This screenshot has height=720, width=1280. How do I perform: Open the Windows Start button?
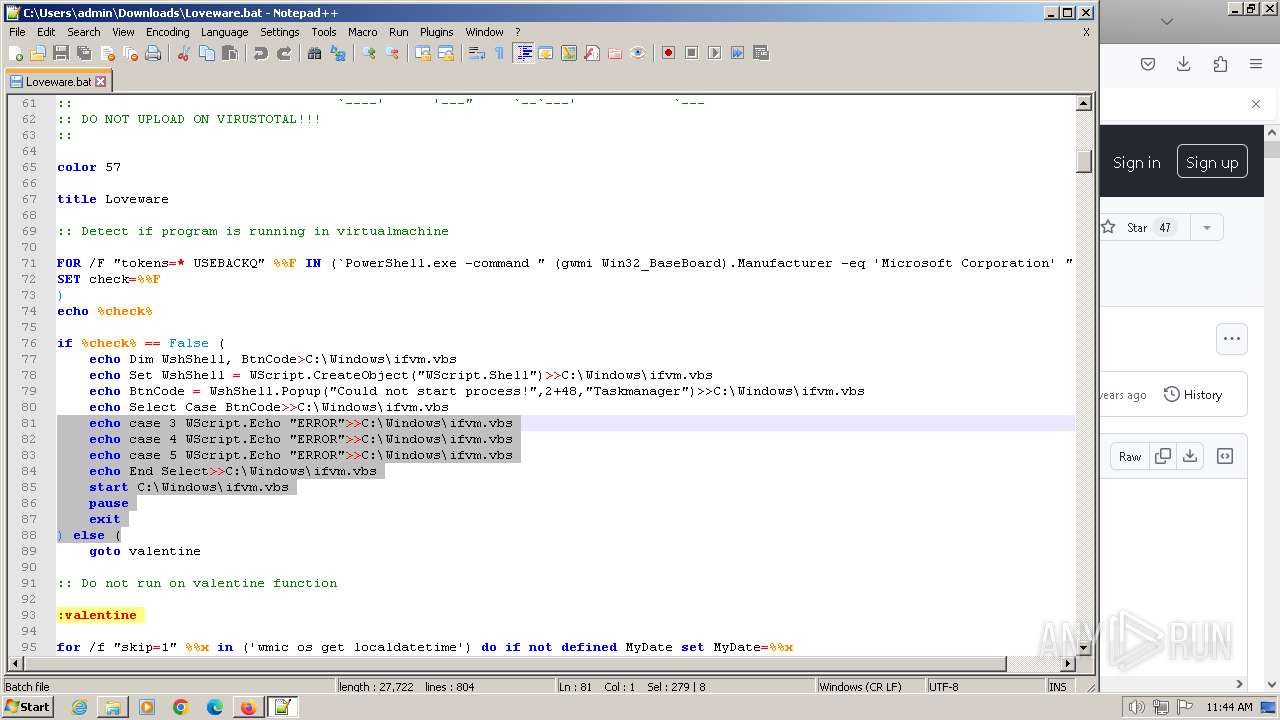click(28, 707)
